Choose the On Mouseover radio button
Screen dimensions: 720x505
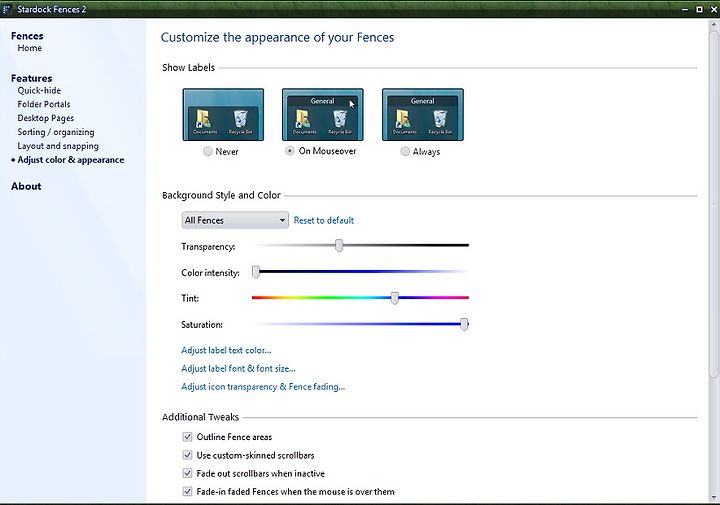pos(289,151)
